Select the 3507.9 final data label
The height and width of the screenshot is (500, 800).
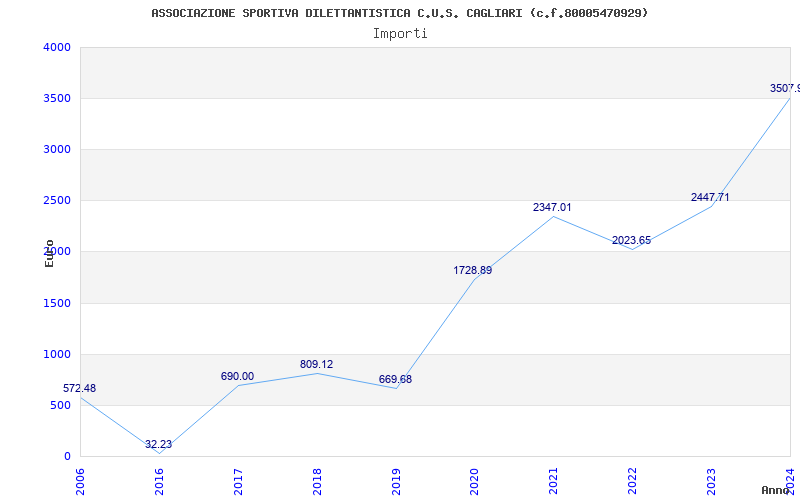pyautogui.click(x=784, y=88)
